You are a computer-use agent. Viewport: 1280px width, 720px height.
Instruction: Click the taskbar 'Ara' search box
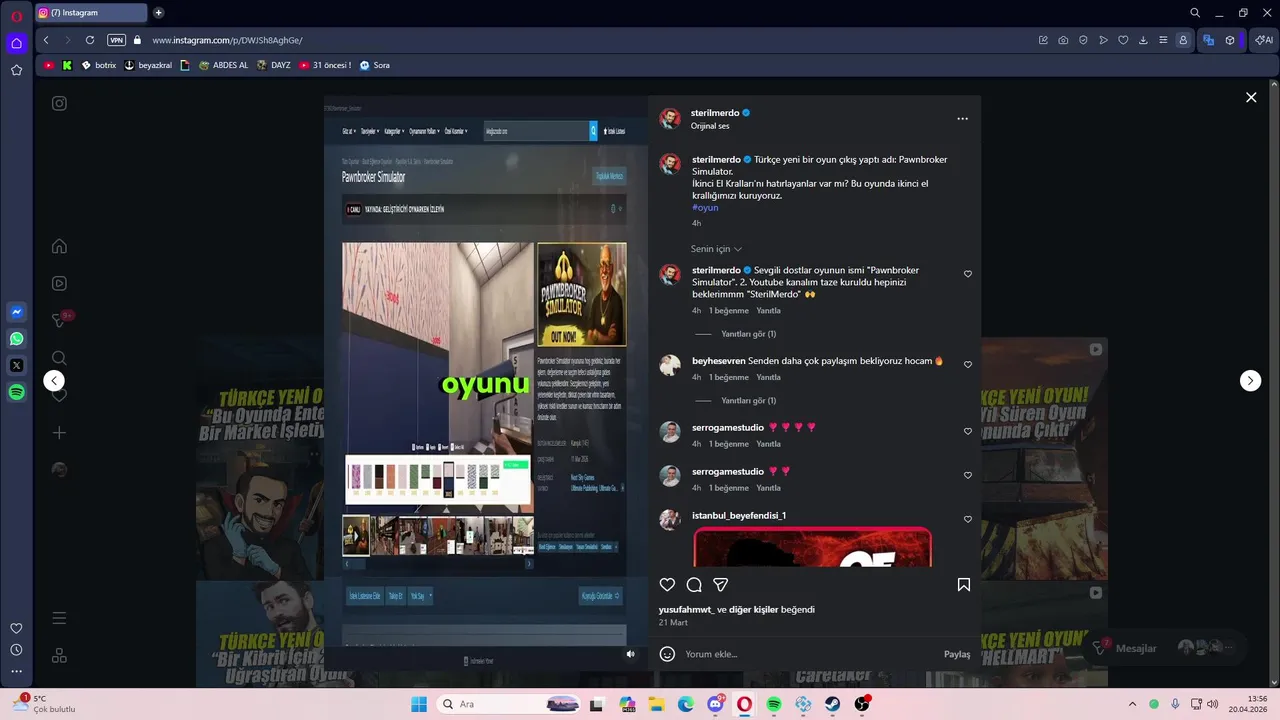[x=510, y=704]
